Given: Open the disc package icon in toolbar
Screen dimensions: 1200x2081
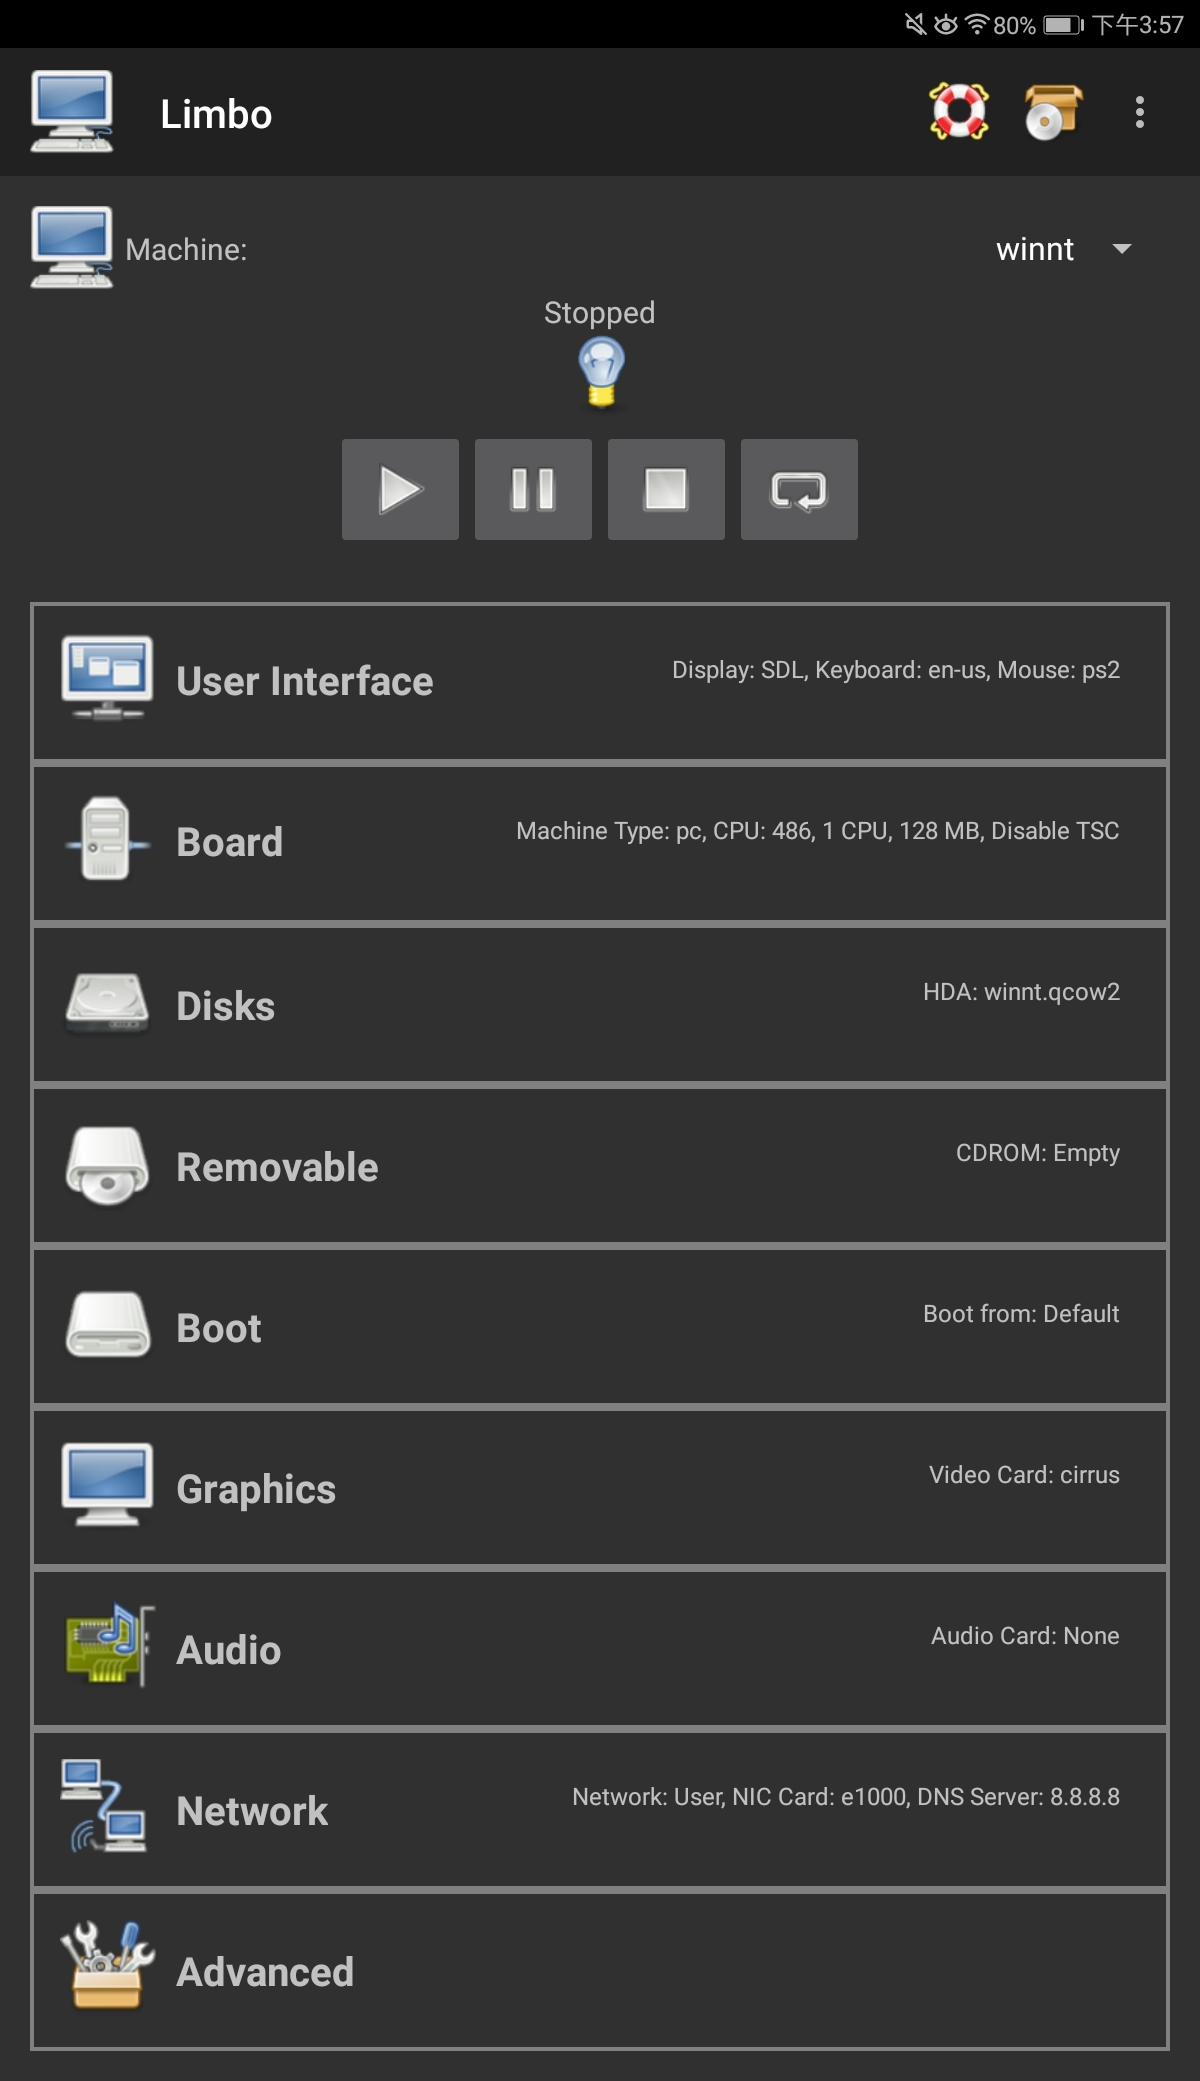Looking at the screenshot, I should pos(1053,112).
